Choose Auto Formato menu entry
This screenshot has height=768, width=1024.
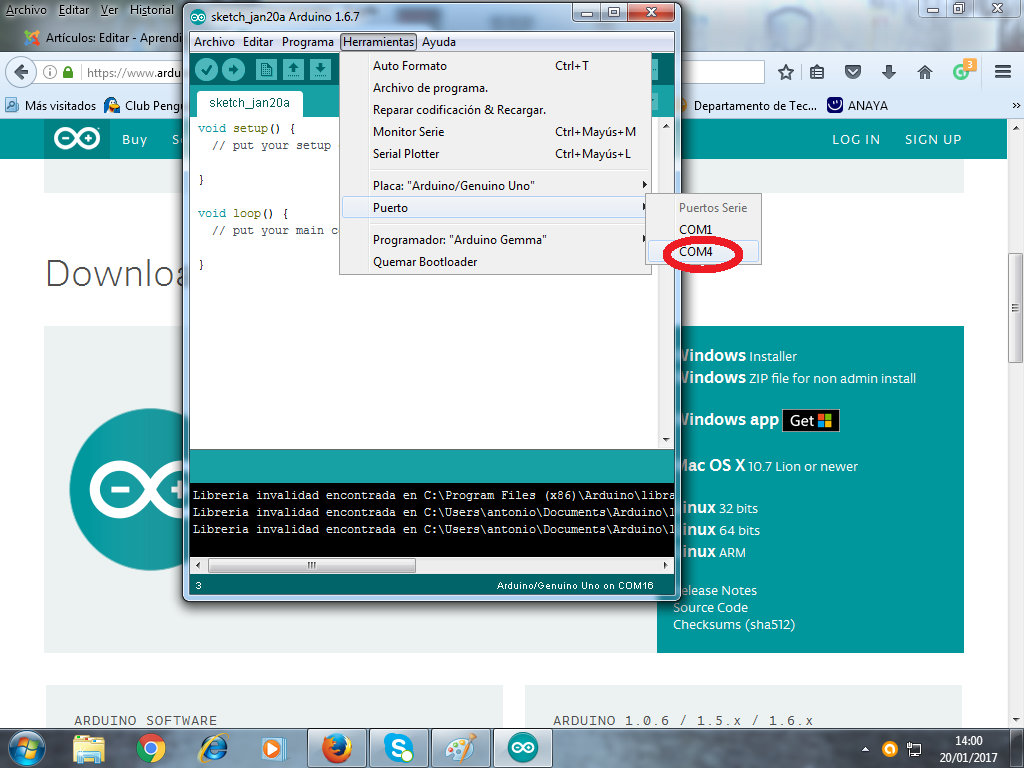point(496,66)
